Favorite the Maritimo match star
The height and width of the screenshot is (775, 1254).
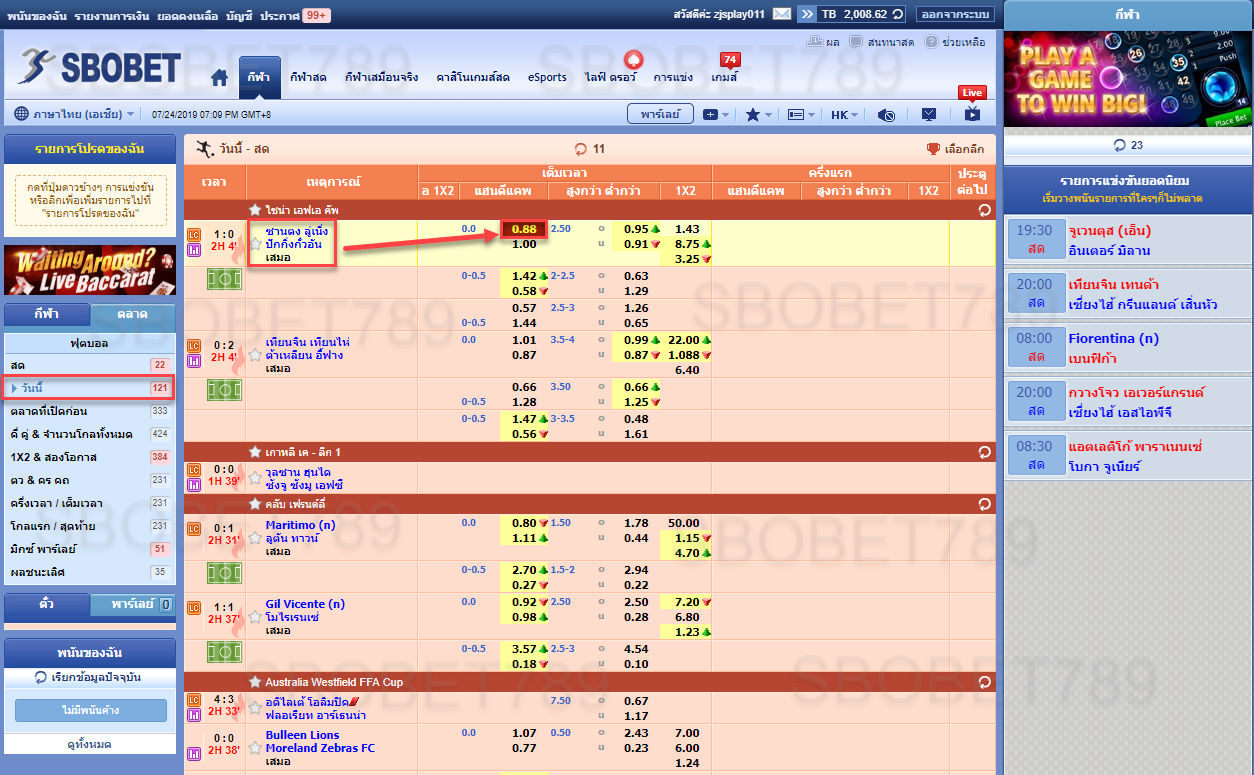click(256, 538)
